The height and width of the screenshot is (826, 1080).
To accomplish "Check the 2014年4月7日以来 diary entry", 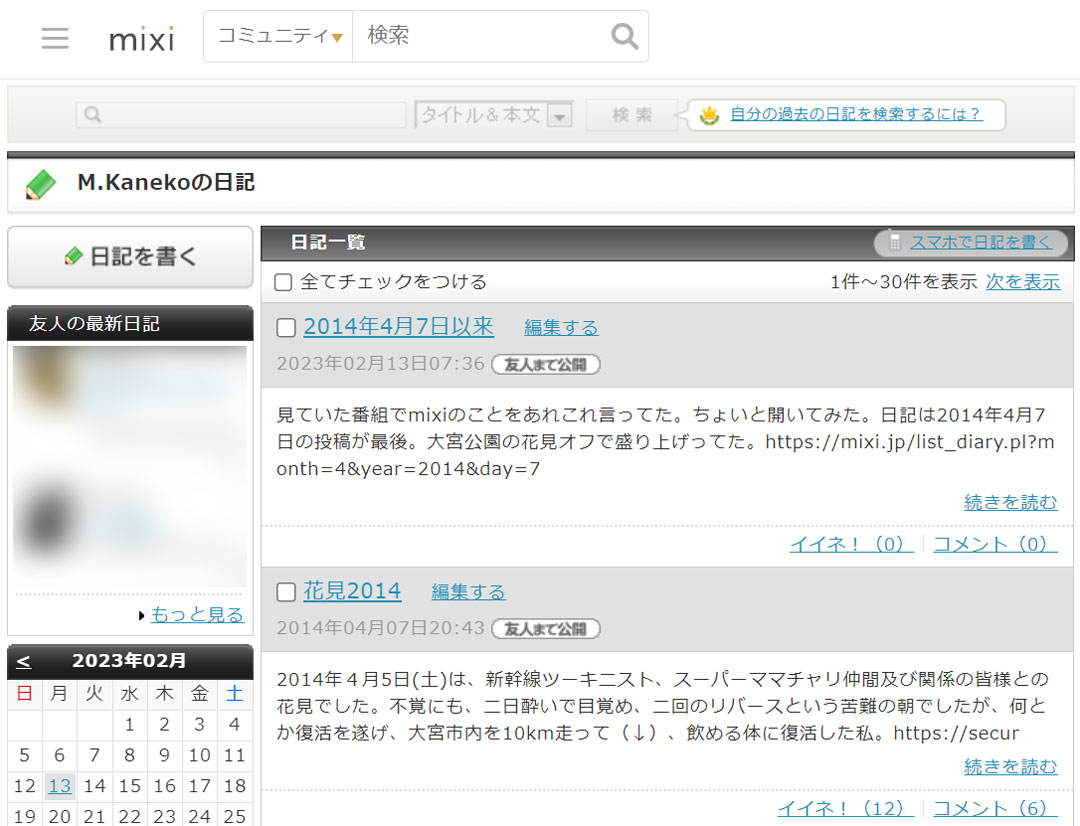I will 286,327.
